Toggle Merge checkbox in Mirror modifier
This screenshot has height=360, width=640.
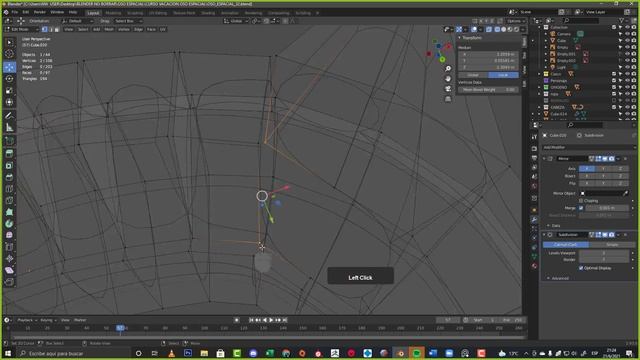(x=581, y=208)
